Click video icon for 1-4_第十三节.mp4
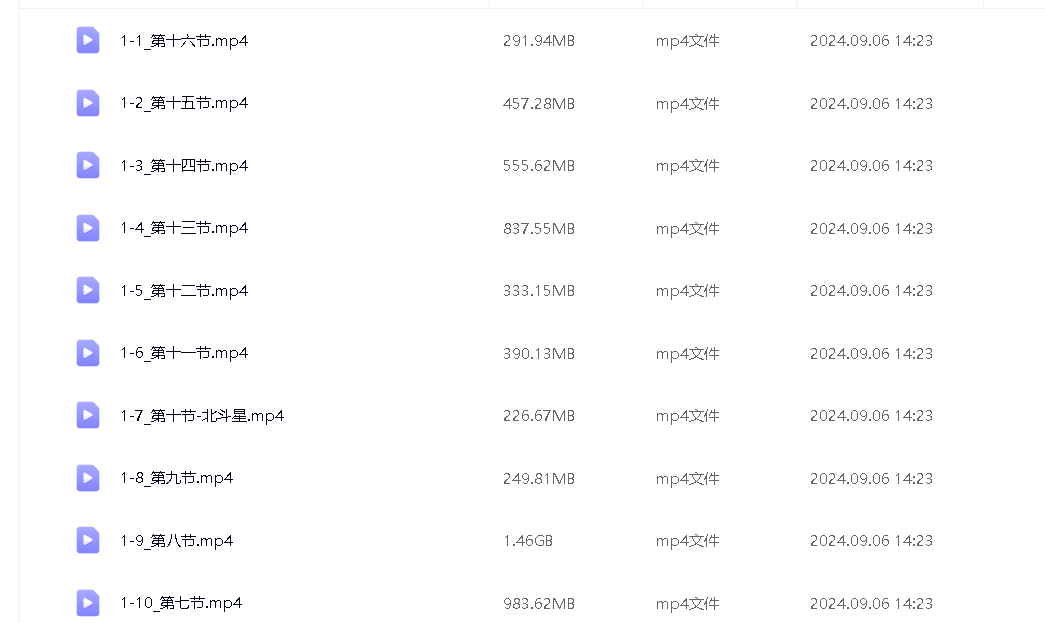Image resolution: width=1045 pixels, height=623 pixels. pyautogui.click(x=88, y=228)
